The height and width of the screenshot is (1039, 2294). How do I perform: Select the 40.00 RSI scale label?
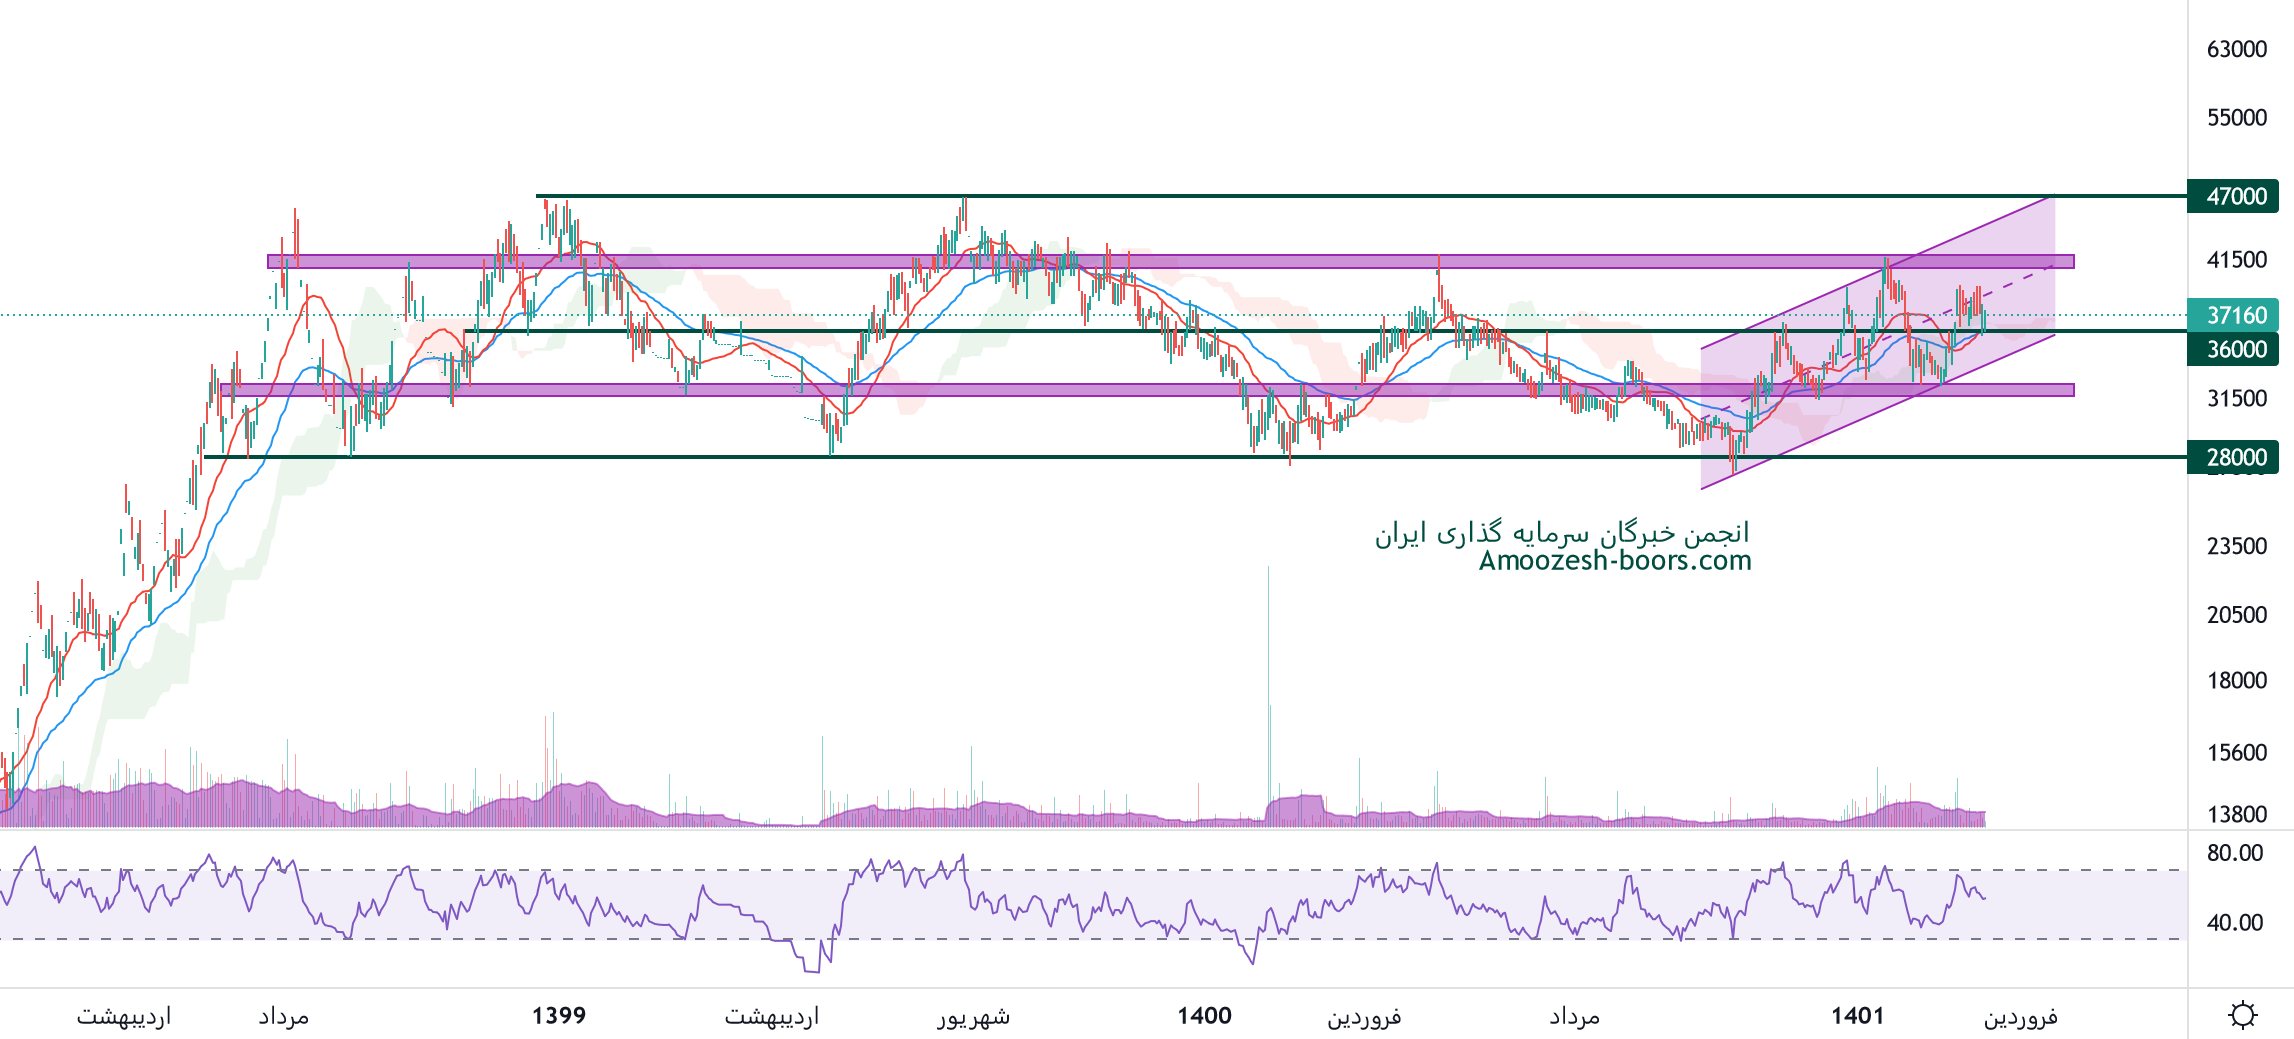[2234, 922]
